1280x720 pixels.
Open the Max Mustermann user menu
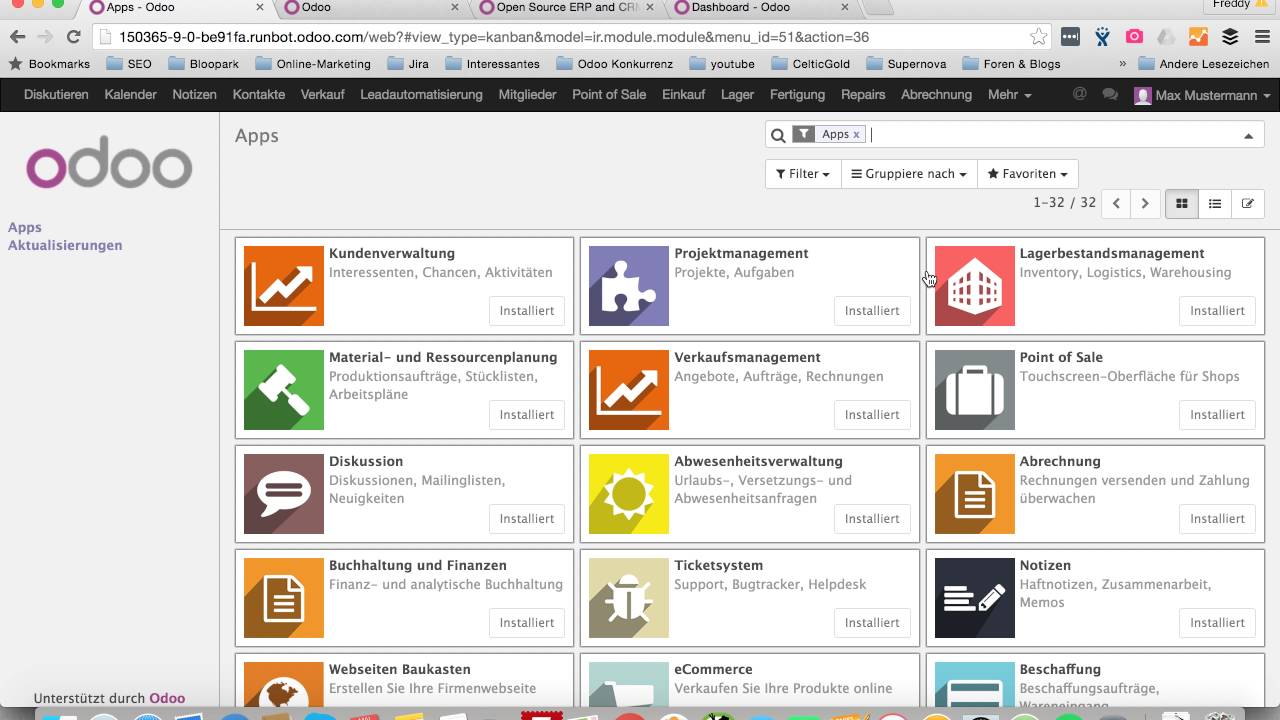coord(1203,95)
